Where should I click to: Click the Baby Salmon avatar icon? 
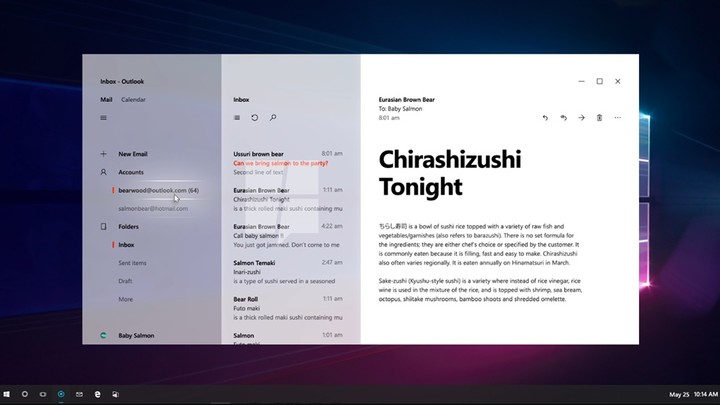point(103,336)
